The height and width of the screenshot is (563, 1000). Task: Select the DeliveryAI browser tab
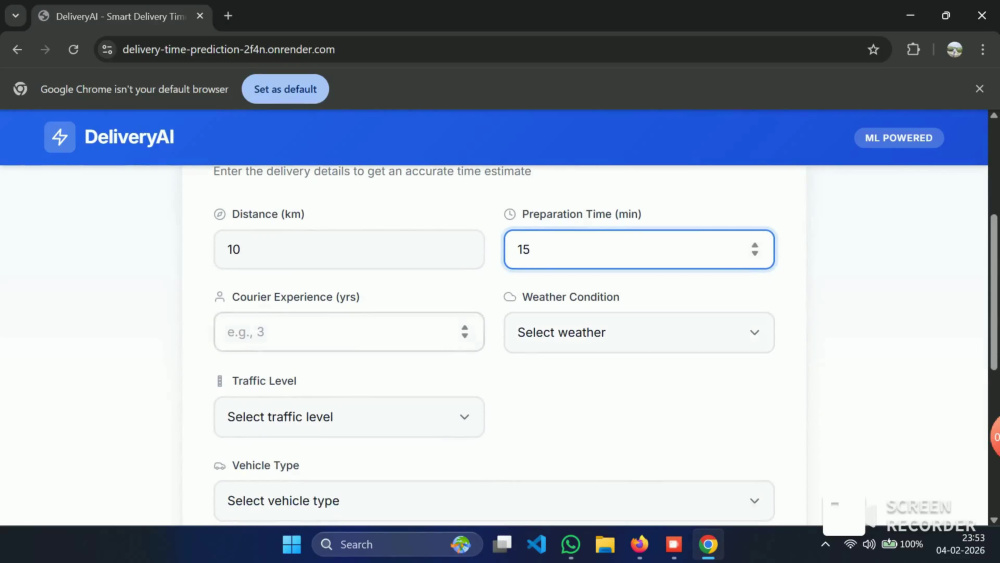point(121,16)
